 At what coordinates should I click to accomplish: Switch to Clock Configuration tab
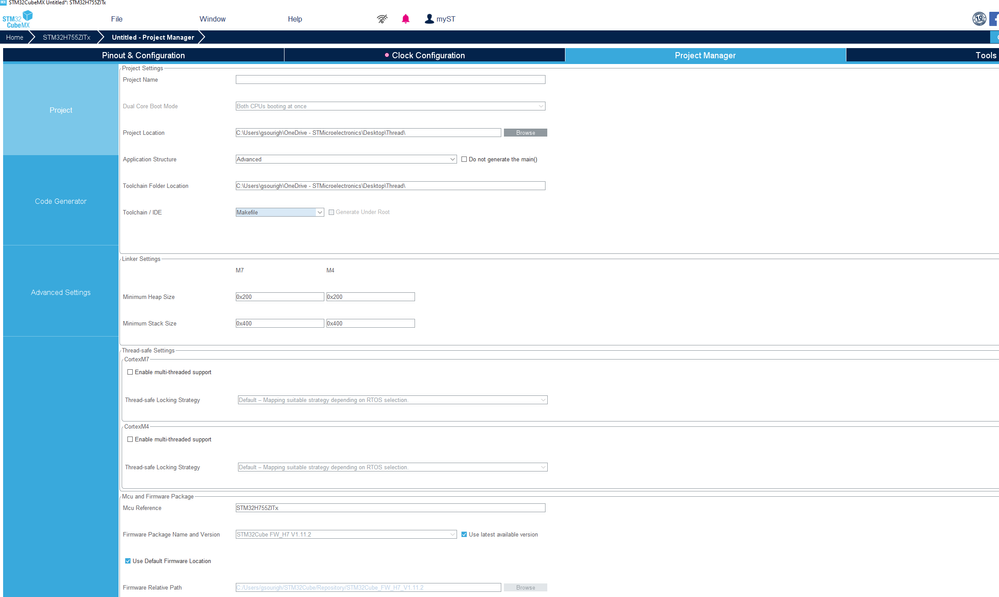425,55
